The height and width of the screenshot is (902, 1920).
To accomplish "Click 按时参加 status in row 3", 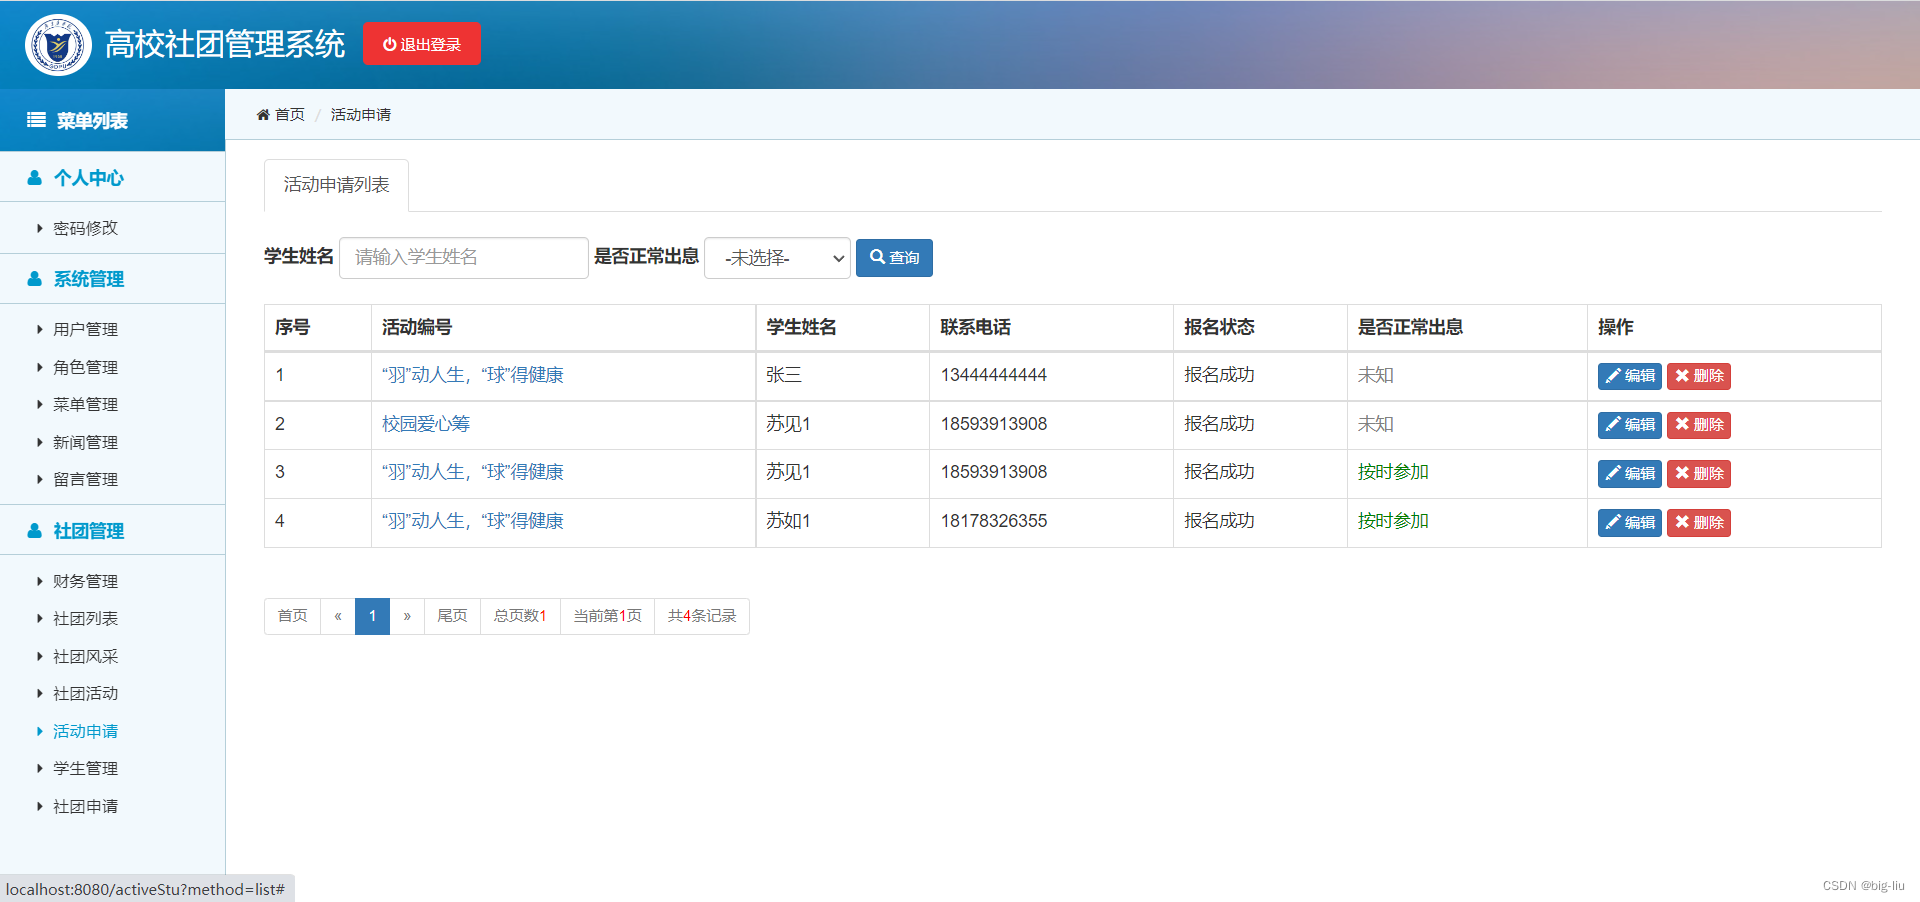I will point(1393,472).
